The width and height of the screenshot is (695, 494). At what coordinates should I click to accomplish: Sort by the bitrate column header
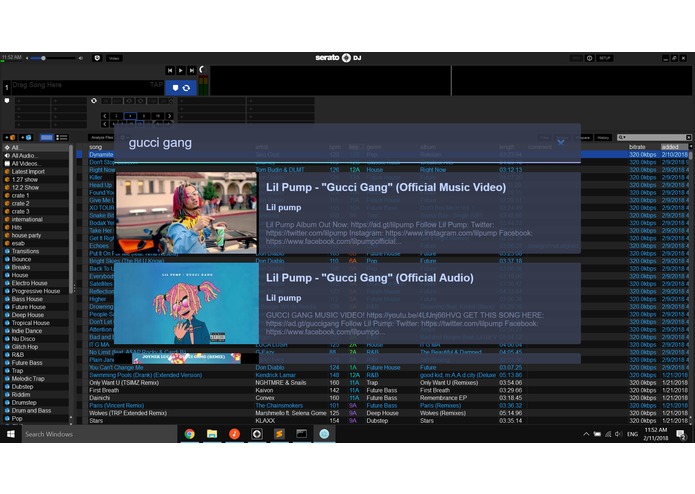pyautogui.click(x=637, y=147)
